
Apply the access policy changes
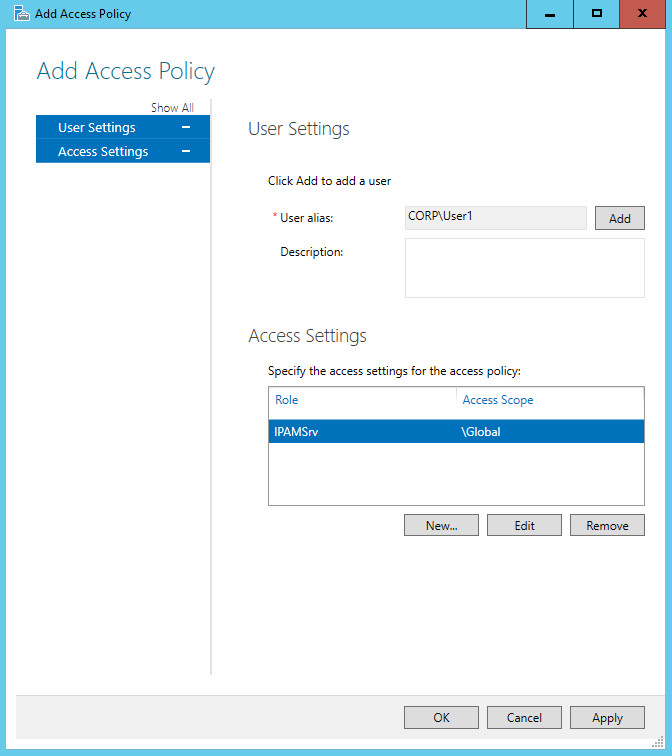coord(607,717)
